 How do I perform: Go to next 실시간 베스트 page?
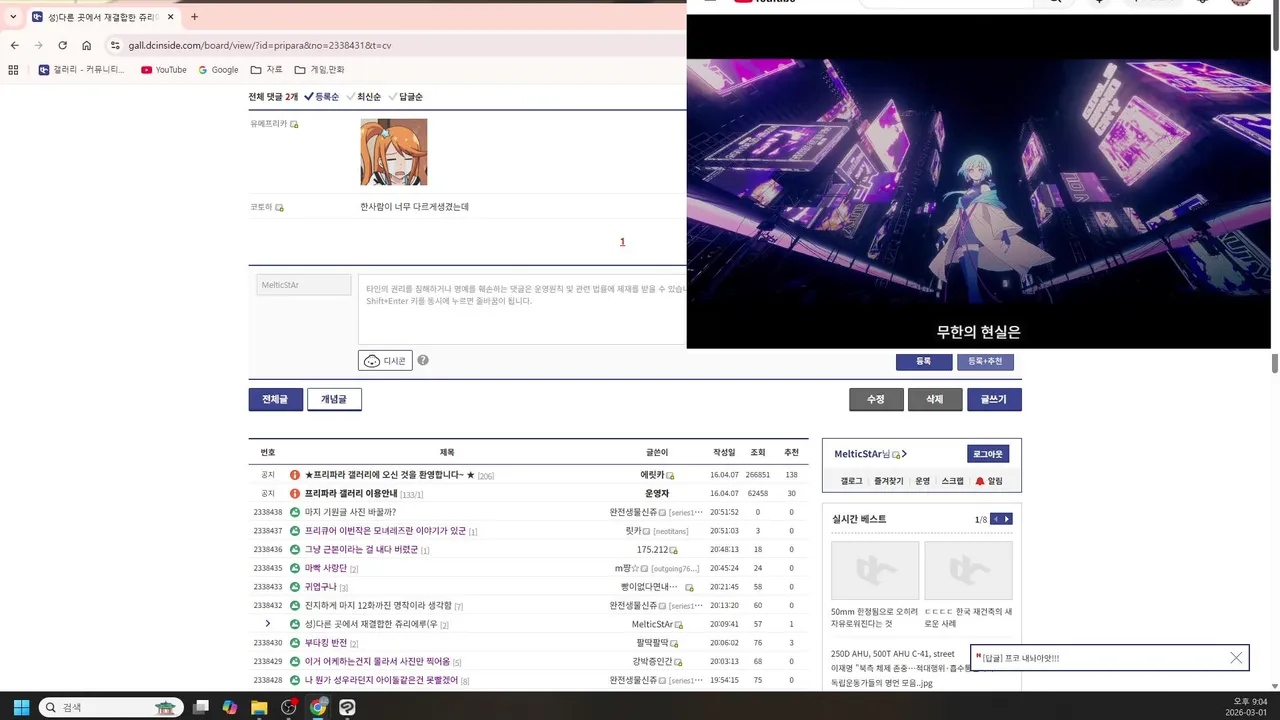1008,519
